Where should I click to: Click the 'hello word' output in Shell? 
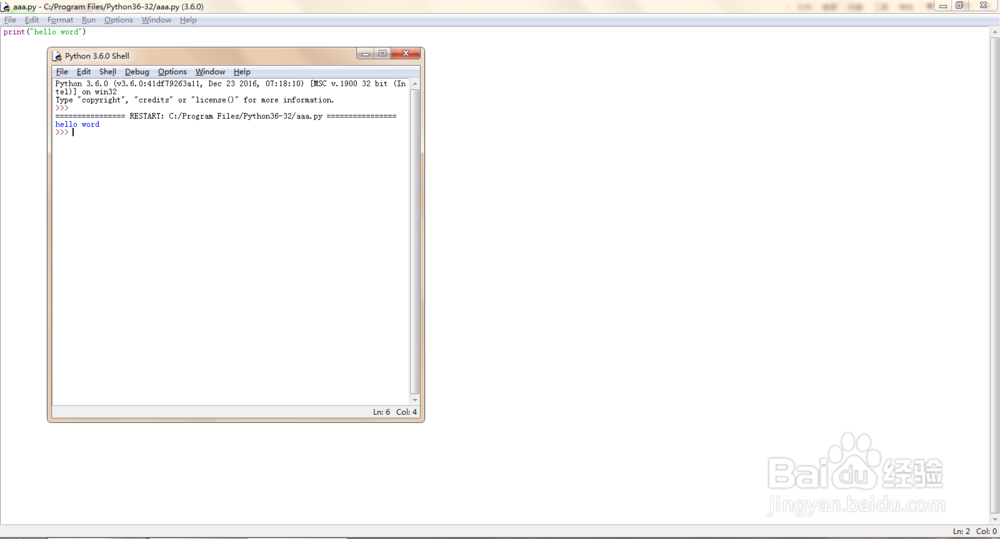[x=77, y=124]
